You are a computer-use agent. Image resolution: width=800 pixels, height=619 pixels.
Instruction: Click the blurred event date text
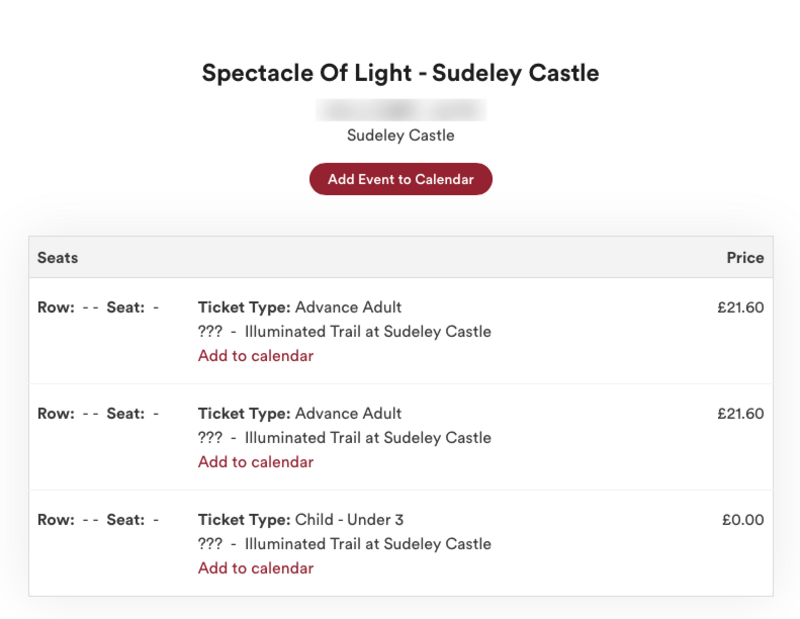click(x=401, y=110)
